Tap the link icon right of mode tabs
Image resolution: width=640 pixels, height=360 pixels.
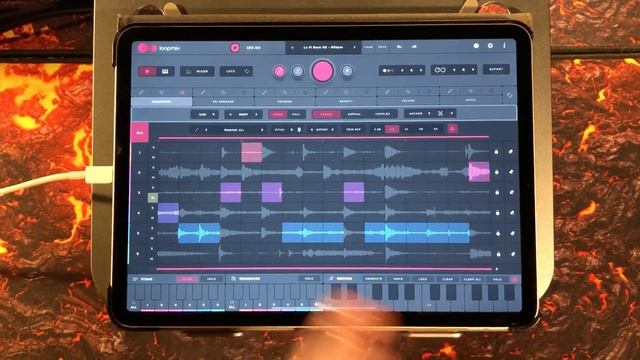click(510, 95)
